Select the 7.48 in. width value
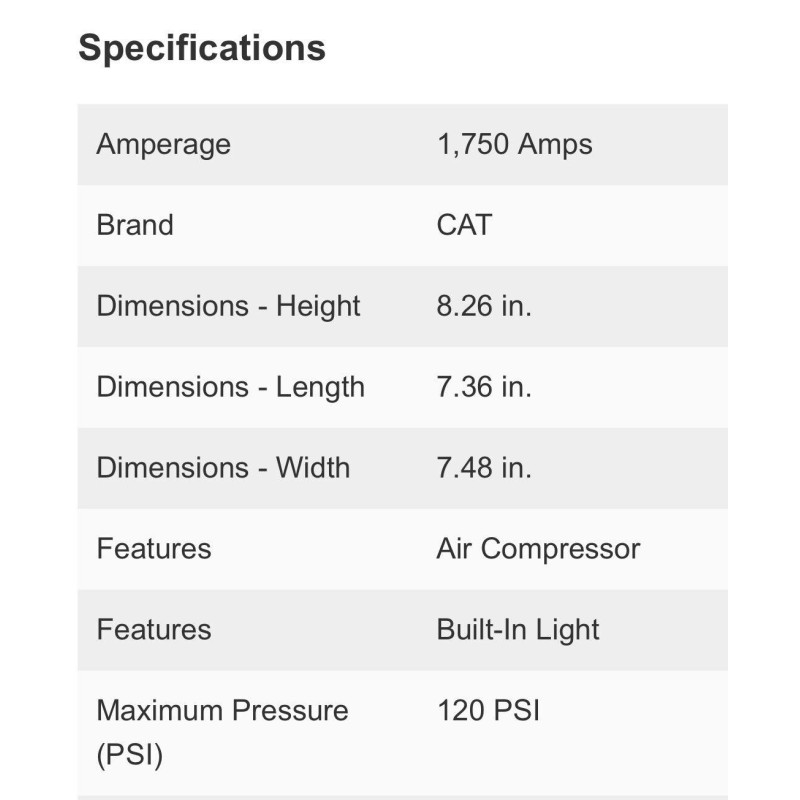800x800 pixels. [x=484, y=468]
